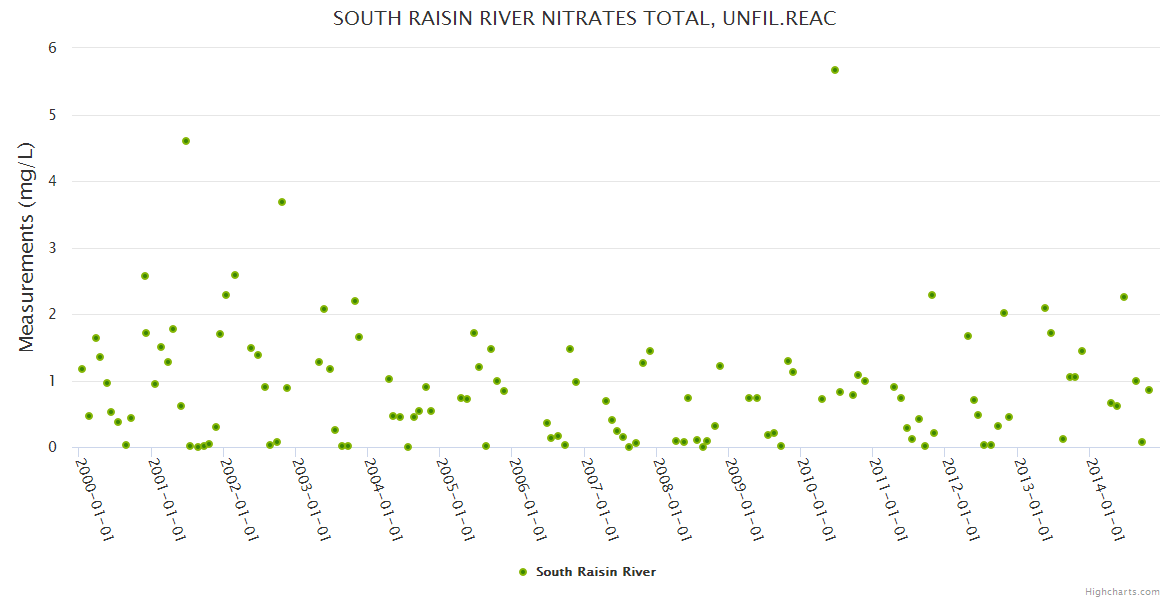Click the y-axis label 0

point(52,447)
